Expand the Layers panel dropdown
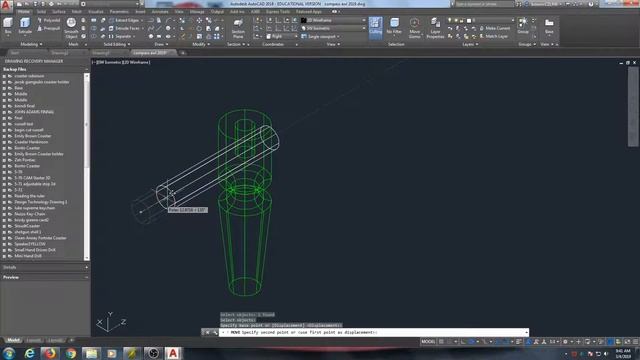Screen dimensions: 640x360 click(x=471, y=44)
